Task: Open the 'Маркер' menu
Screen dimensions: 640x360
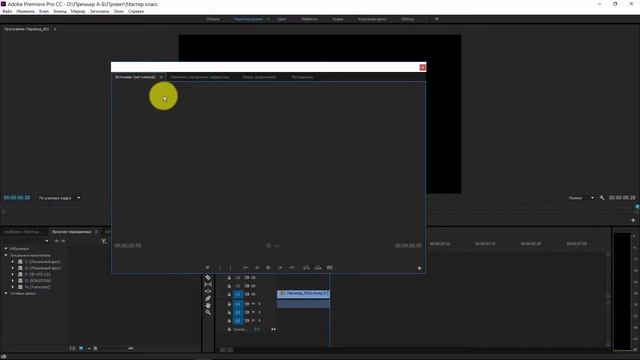Action: point(78,11)
